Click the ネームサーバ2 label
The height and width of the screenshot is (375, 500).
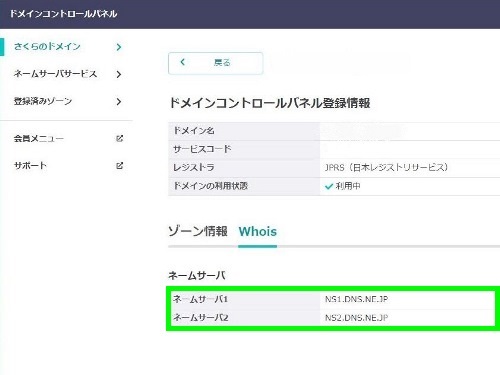point(200,317)
